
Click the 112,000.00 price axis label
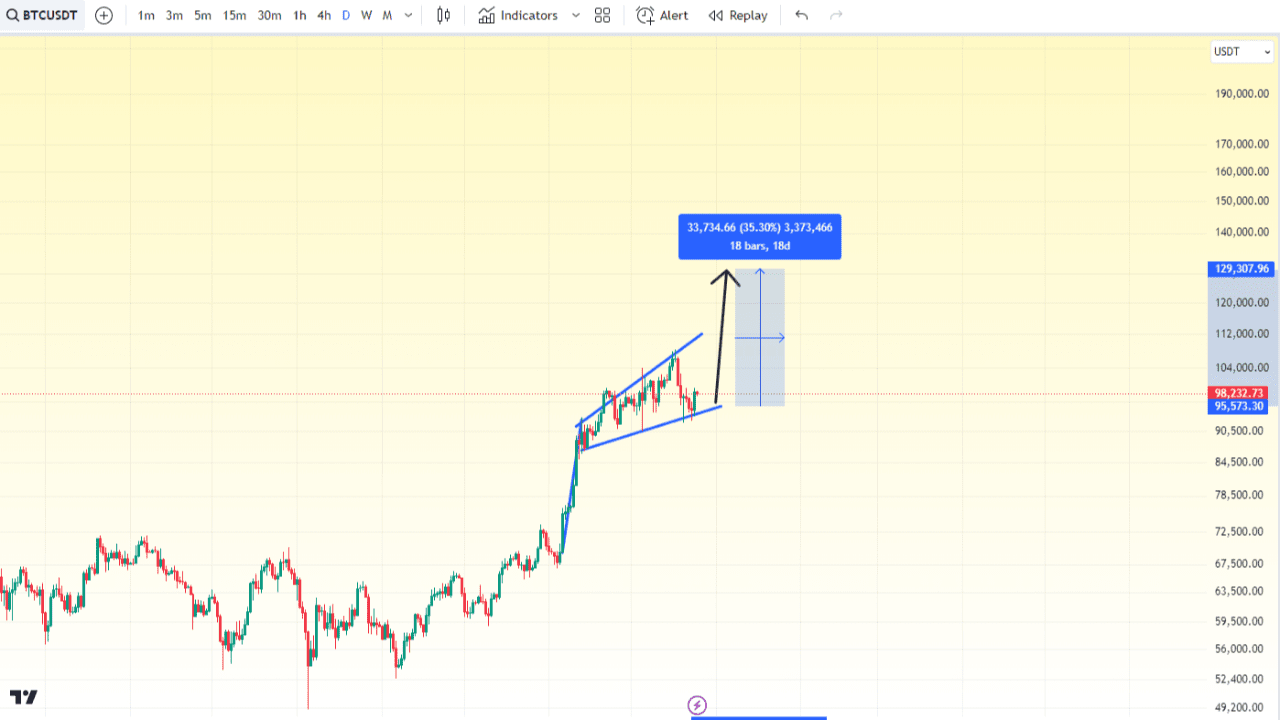click(1241, 334)
